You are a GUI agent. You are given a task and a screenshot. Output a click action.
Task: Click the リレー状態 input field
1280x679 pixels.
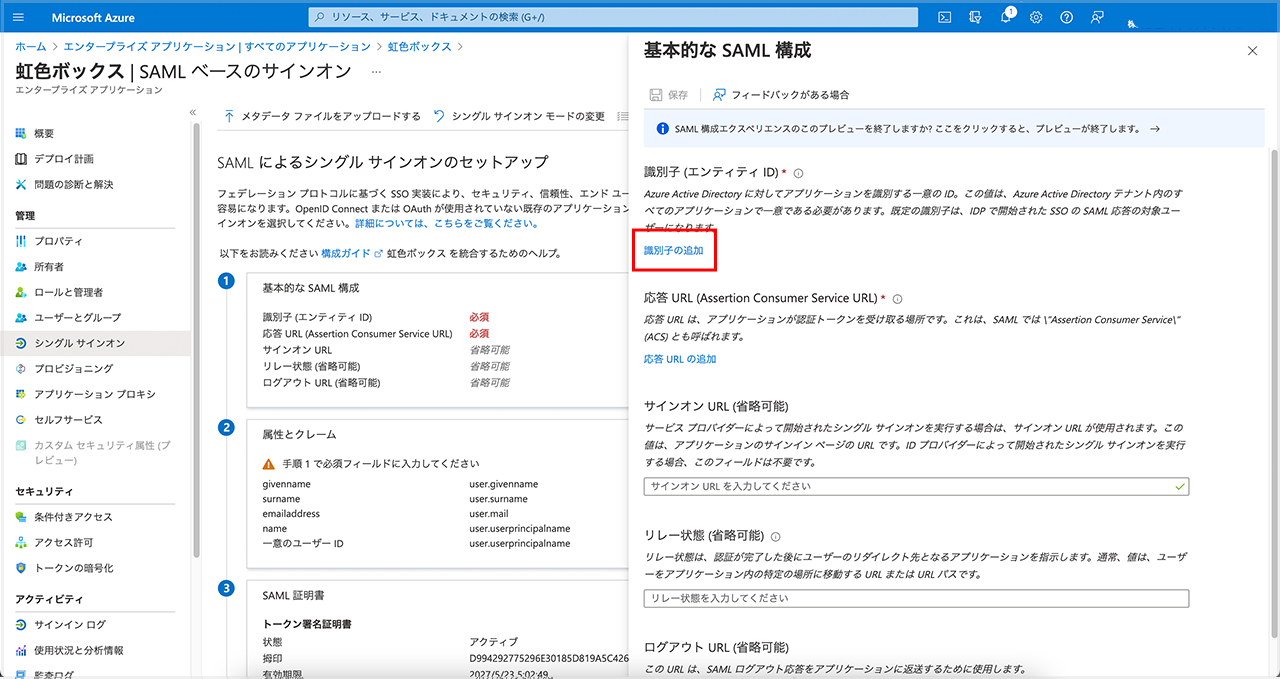tap(915, 598)
